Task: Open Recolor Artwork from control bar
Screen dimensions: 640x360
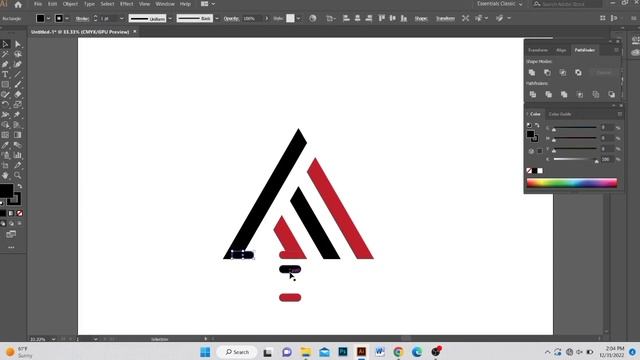Action: [x=313, y=18]
